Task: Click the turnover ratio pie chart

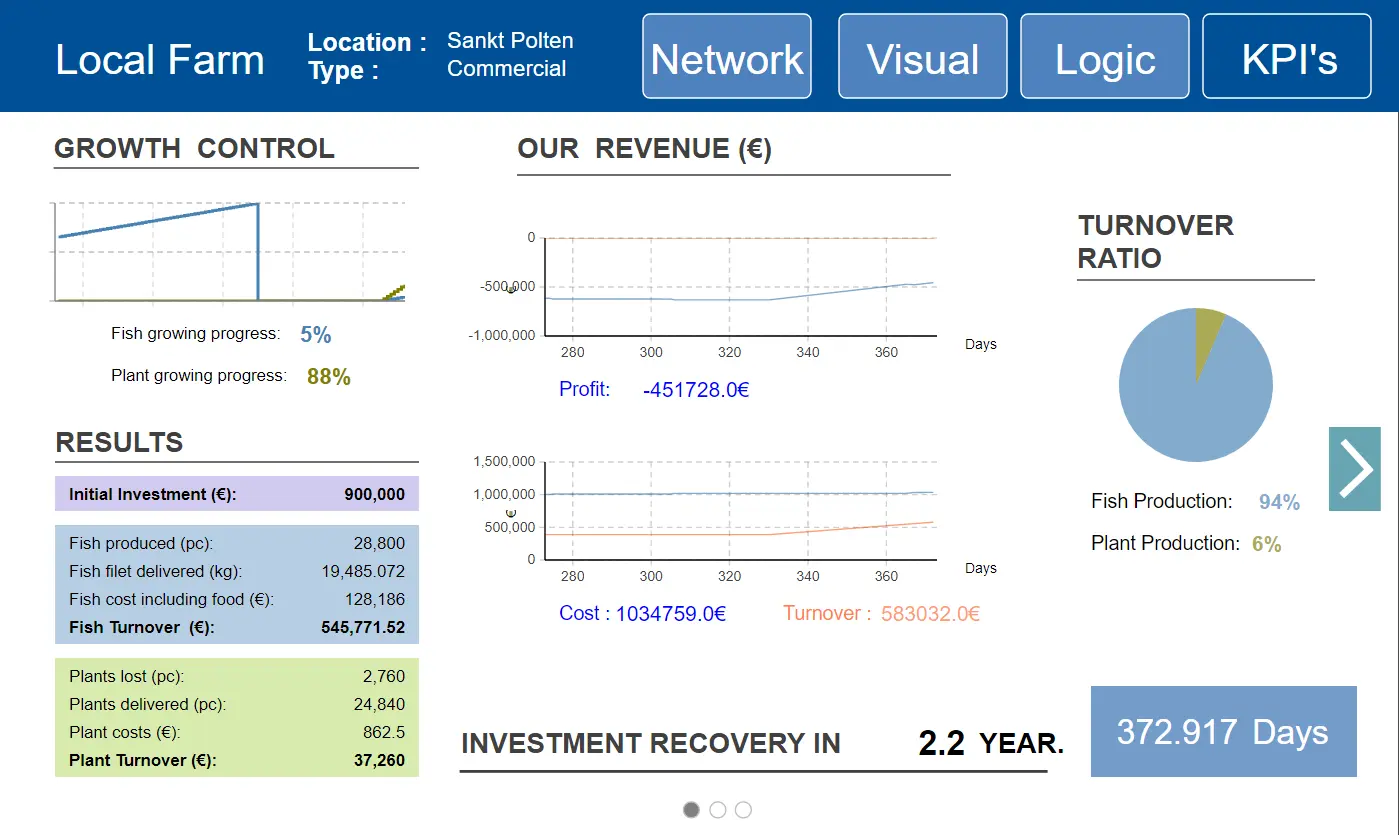Action: pos(1195,385)
